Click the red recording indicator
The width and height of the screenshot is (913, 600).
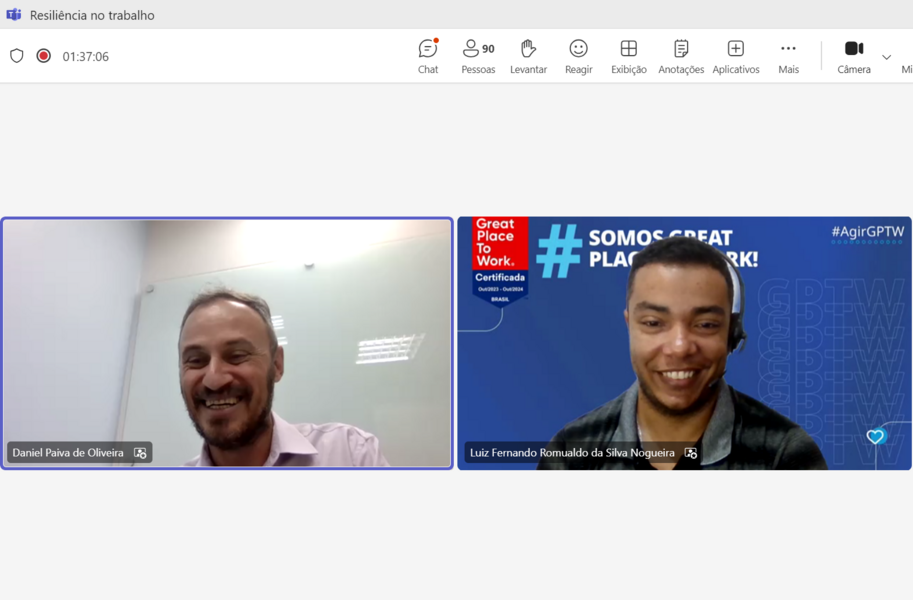[x=43, y=56]
